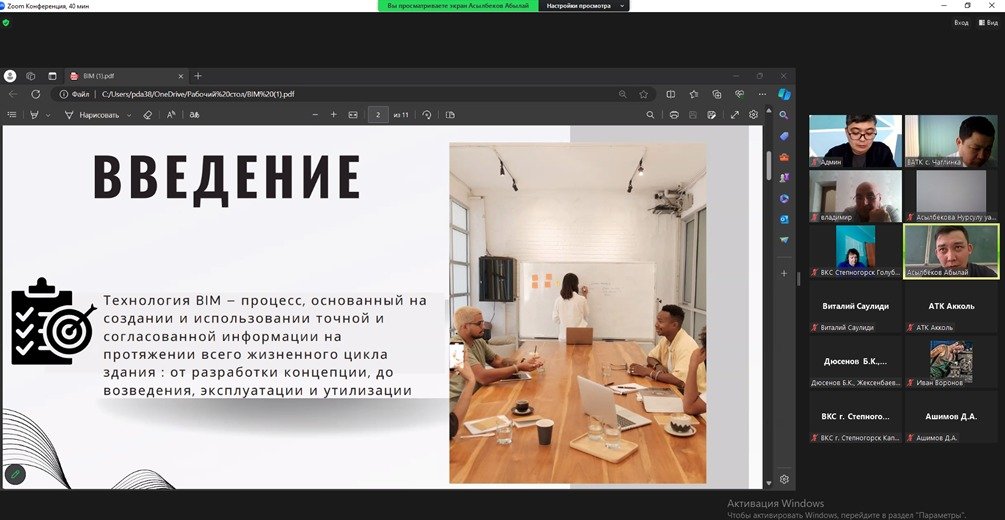Click the Zoom in plus icon
The image size is (1005, 520).
point(333,115)
